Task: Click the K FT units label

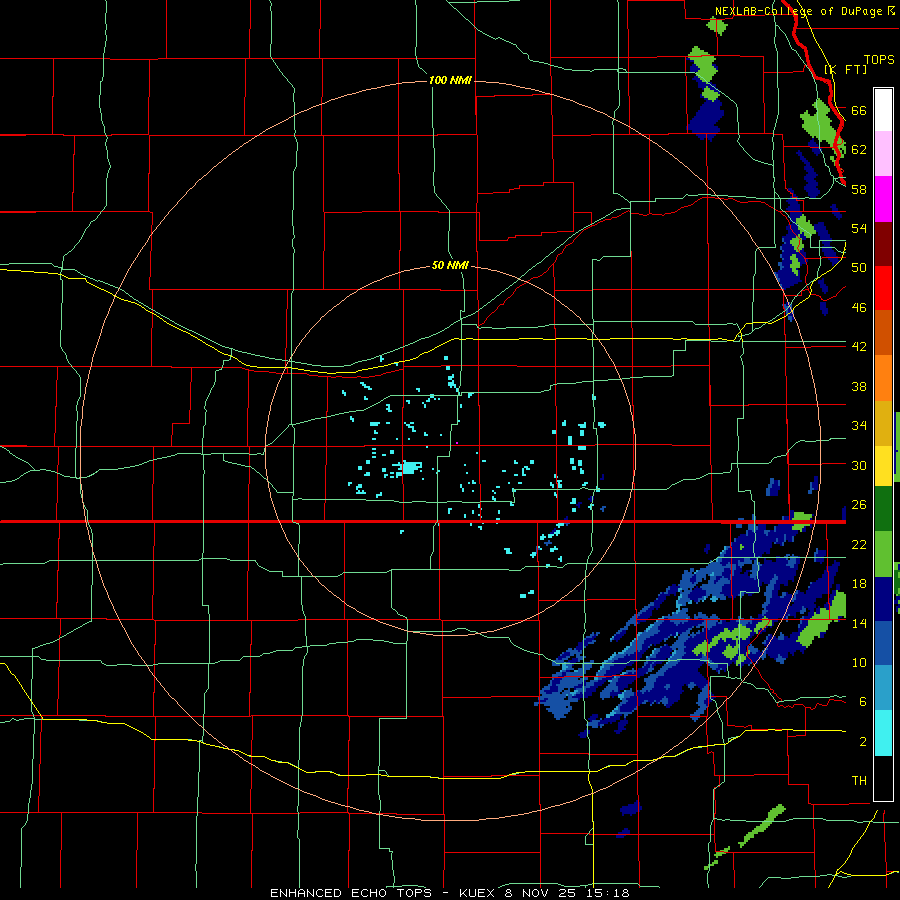Action: pyautogui.click(x=846, y=69)
